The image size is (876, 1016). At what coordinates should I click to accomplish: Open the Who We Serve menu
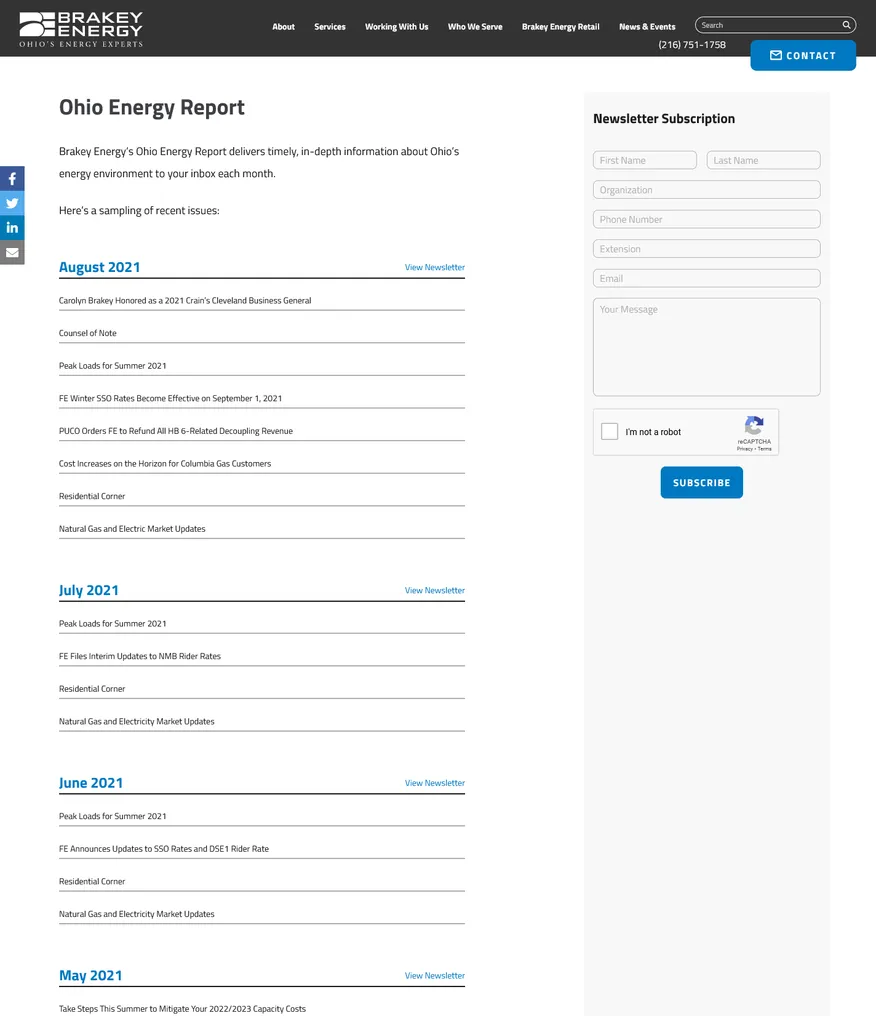(x=475, y=27)
